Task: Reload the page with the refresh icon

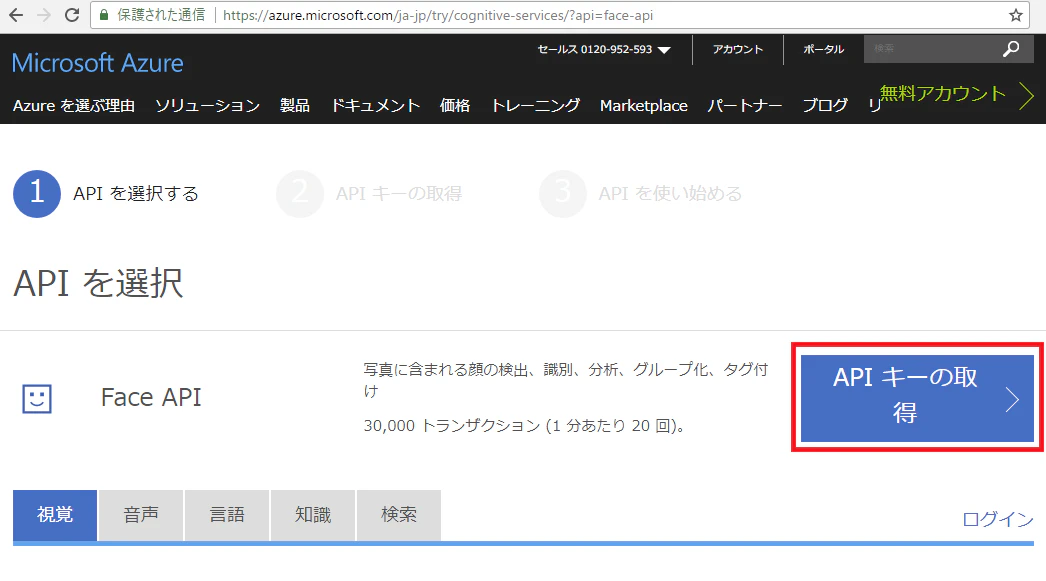Action: pos(72,15)
